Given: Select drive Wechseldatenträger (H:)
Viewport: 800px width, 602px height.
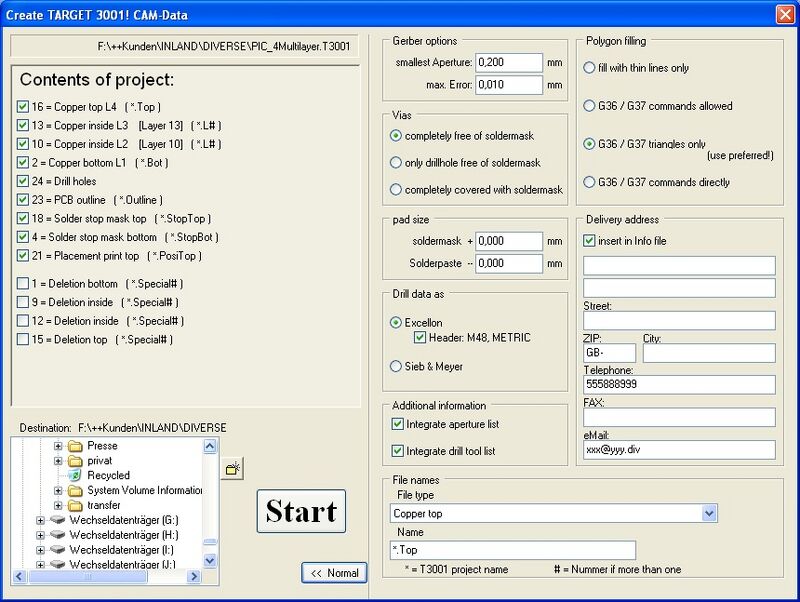Looking at the screenshot, I should tap(123, 535).
